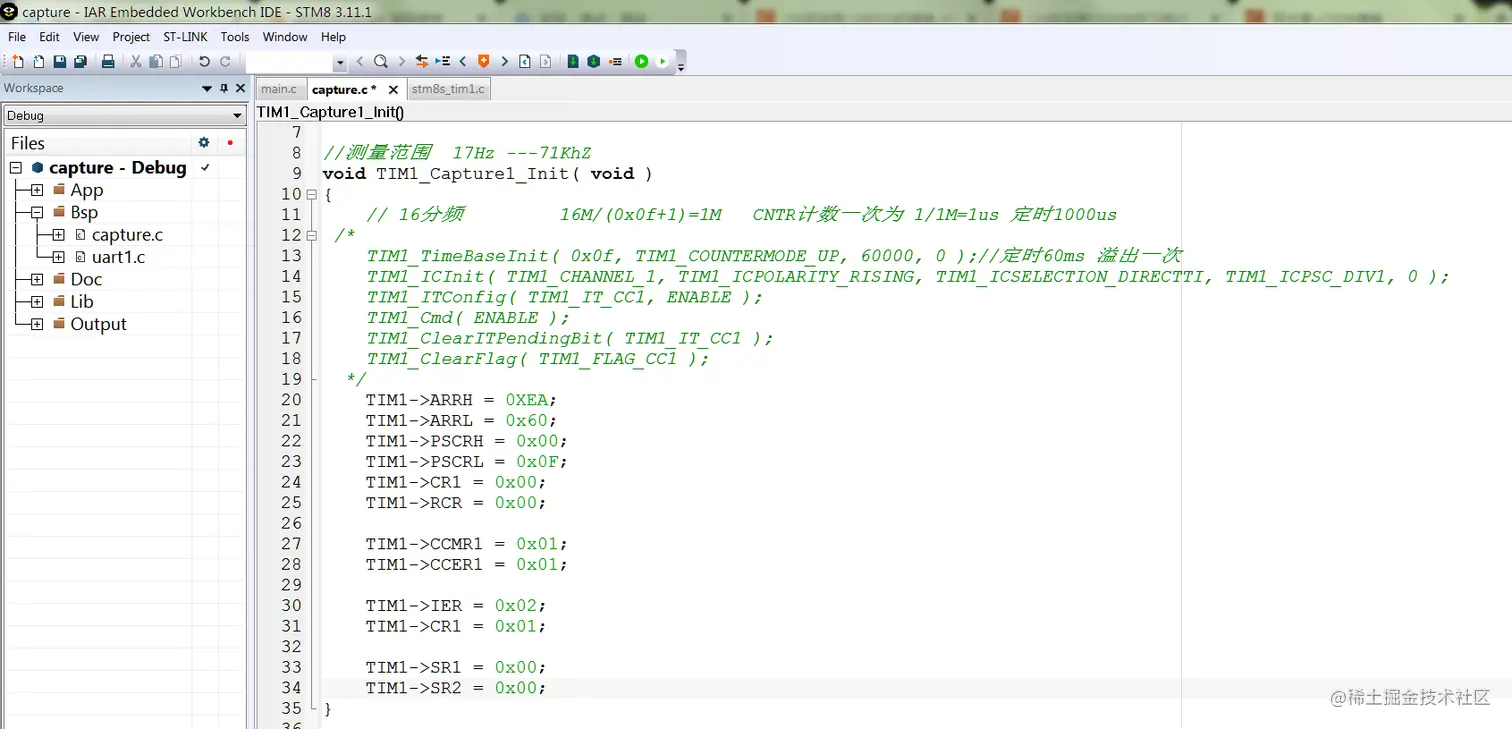Click the Navigate Backward page icon

[525, 62]
